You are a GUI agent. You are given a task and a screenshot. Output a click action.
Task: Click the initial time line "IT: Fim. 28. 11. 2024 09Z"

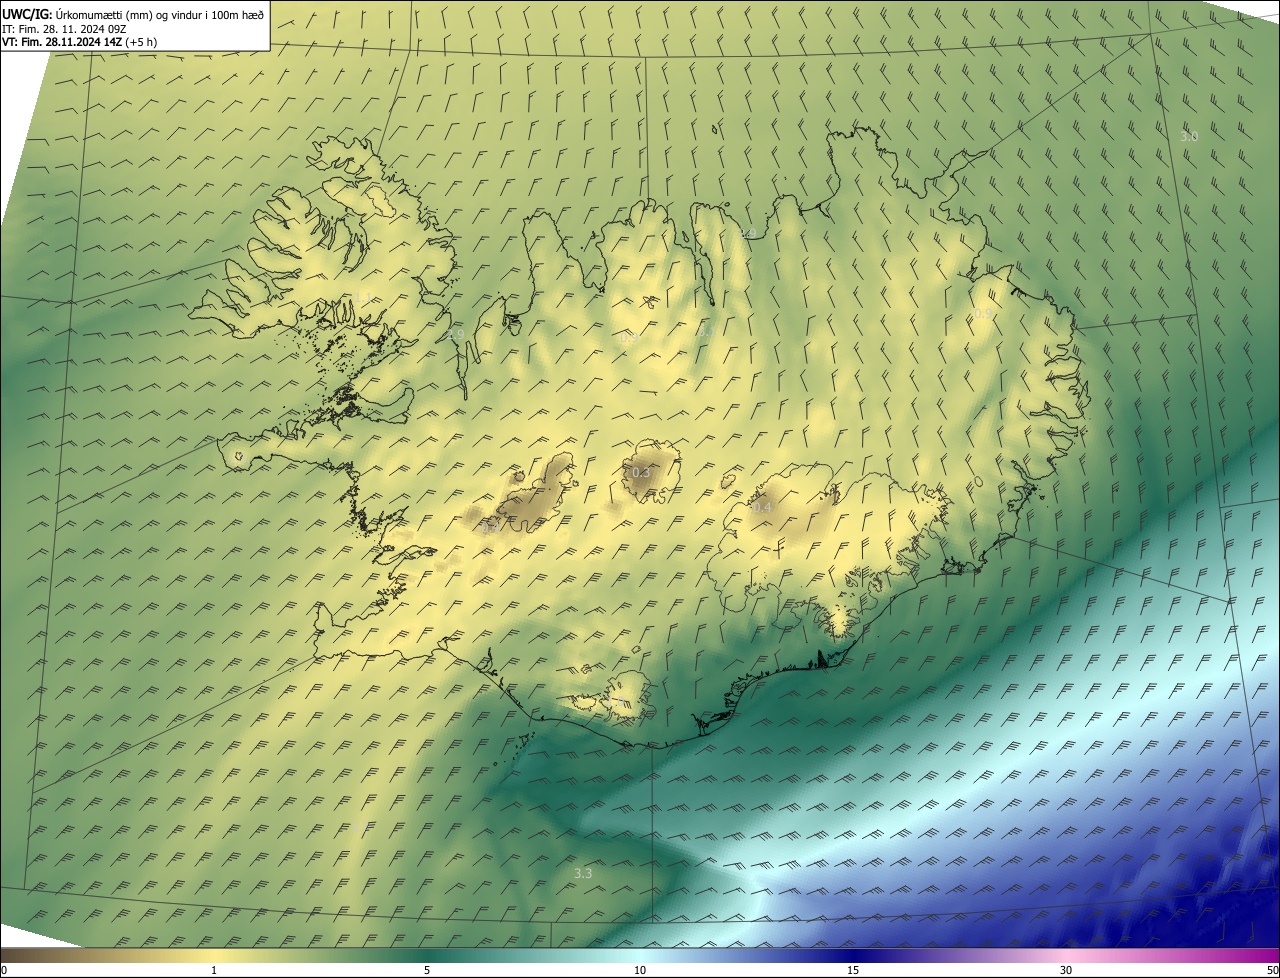tap(64, 29)
